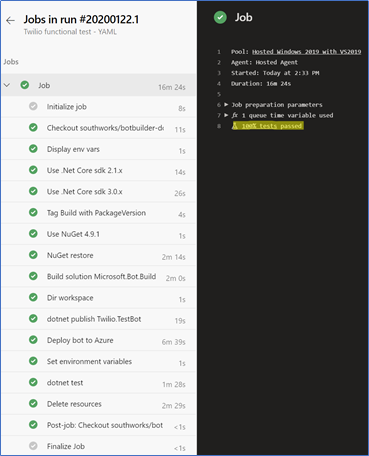Click the green check icon for Deploy bot to Azure
Image resolution: width=369 pixels, height=456 pixels.
click(x=33, y=340)
